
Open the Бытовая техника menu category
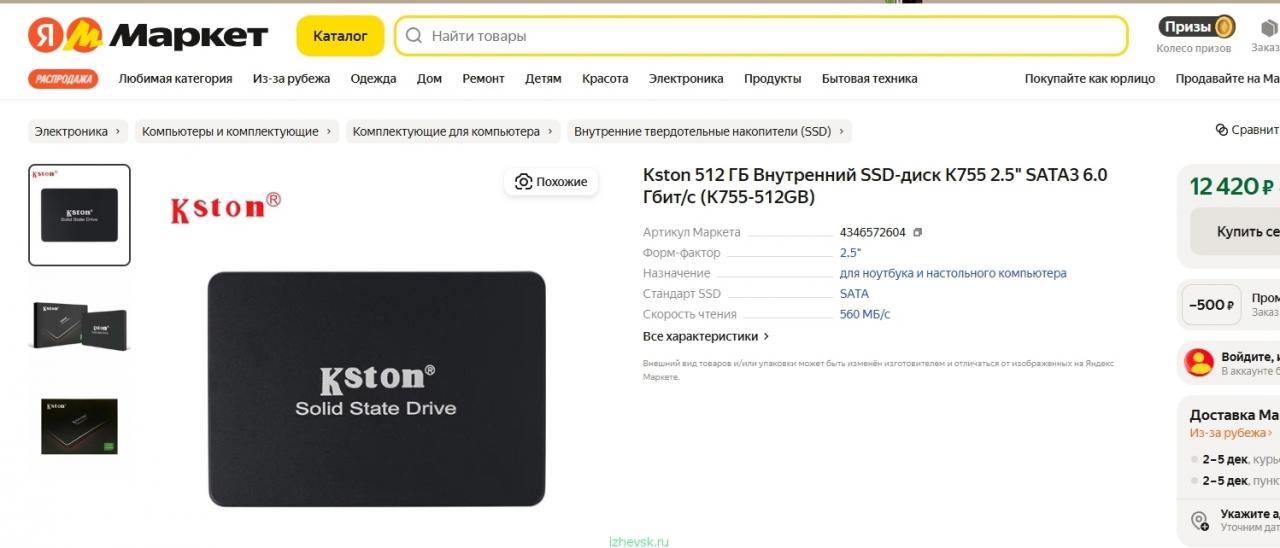click(869, 79)
